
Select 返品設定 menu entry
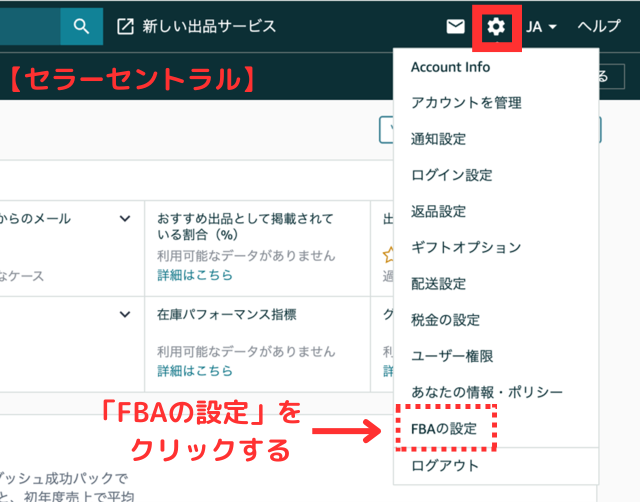coord(438,211)
